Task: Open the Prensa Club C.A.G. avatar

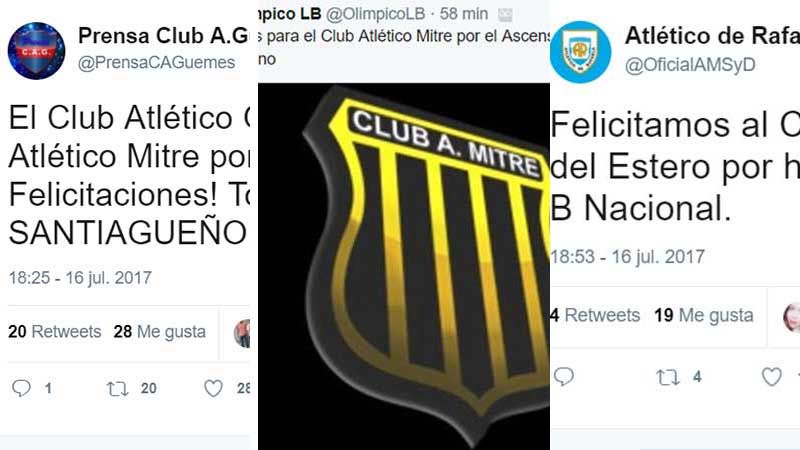Action: pos(36,51)
